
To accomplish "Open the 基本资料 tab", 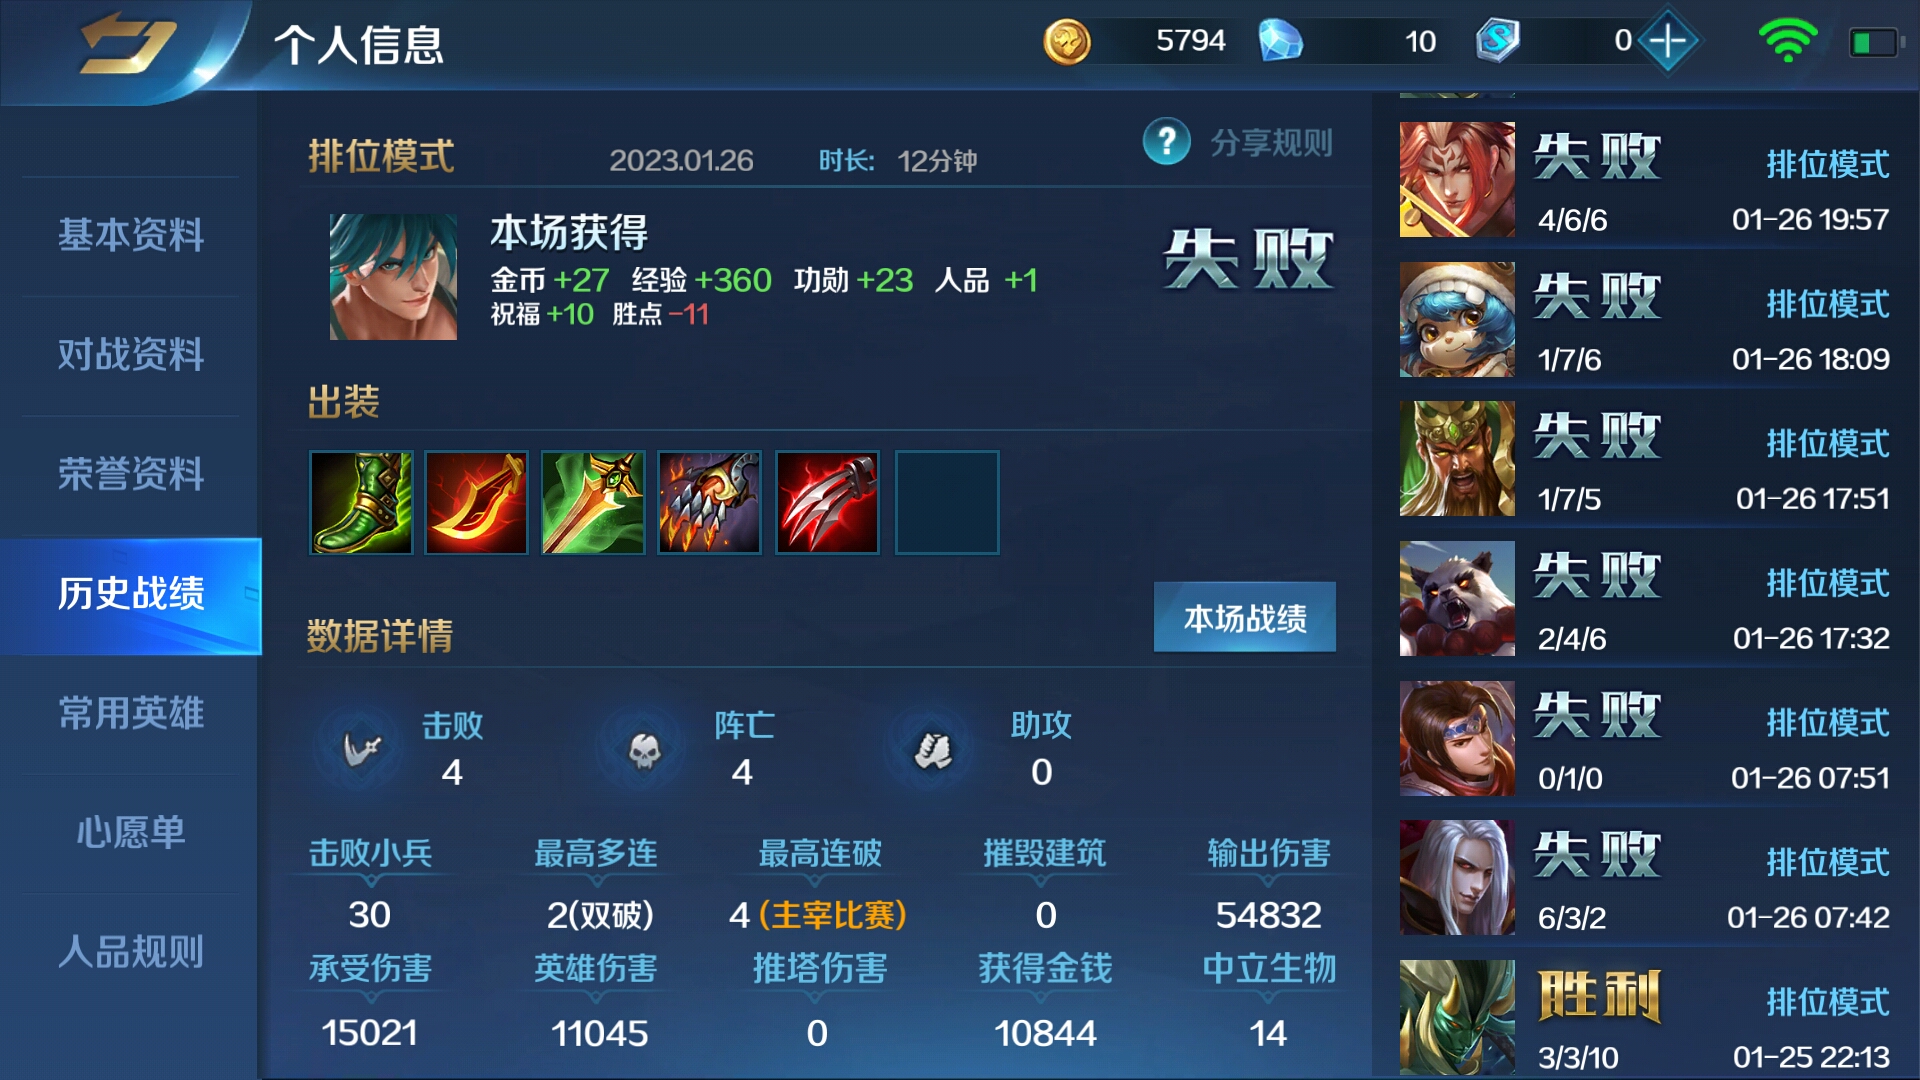I will (131, 236).
